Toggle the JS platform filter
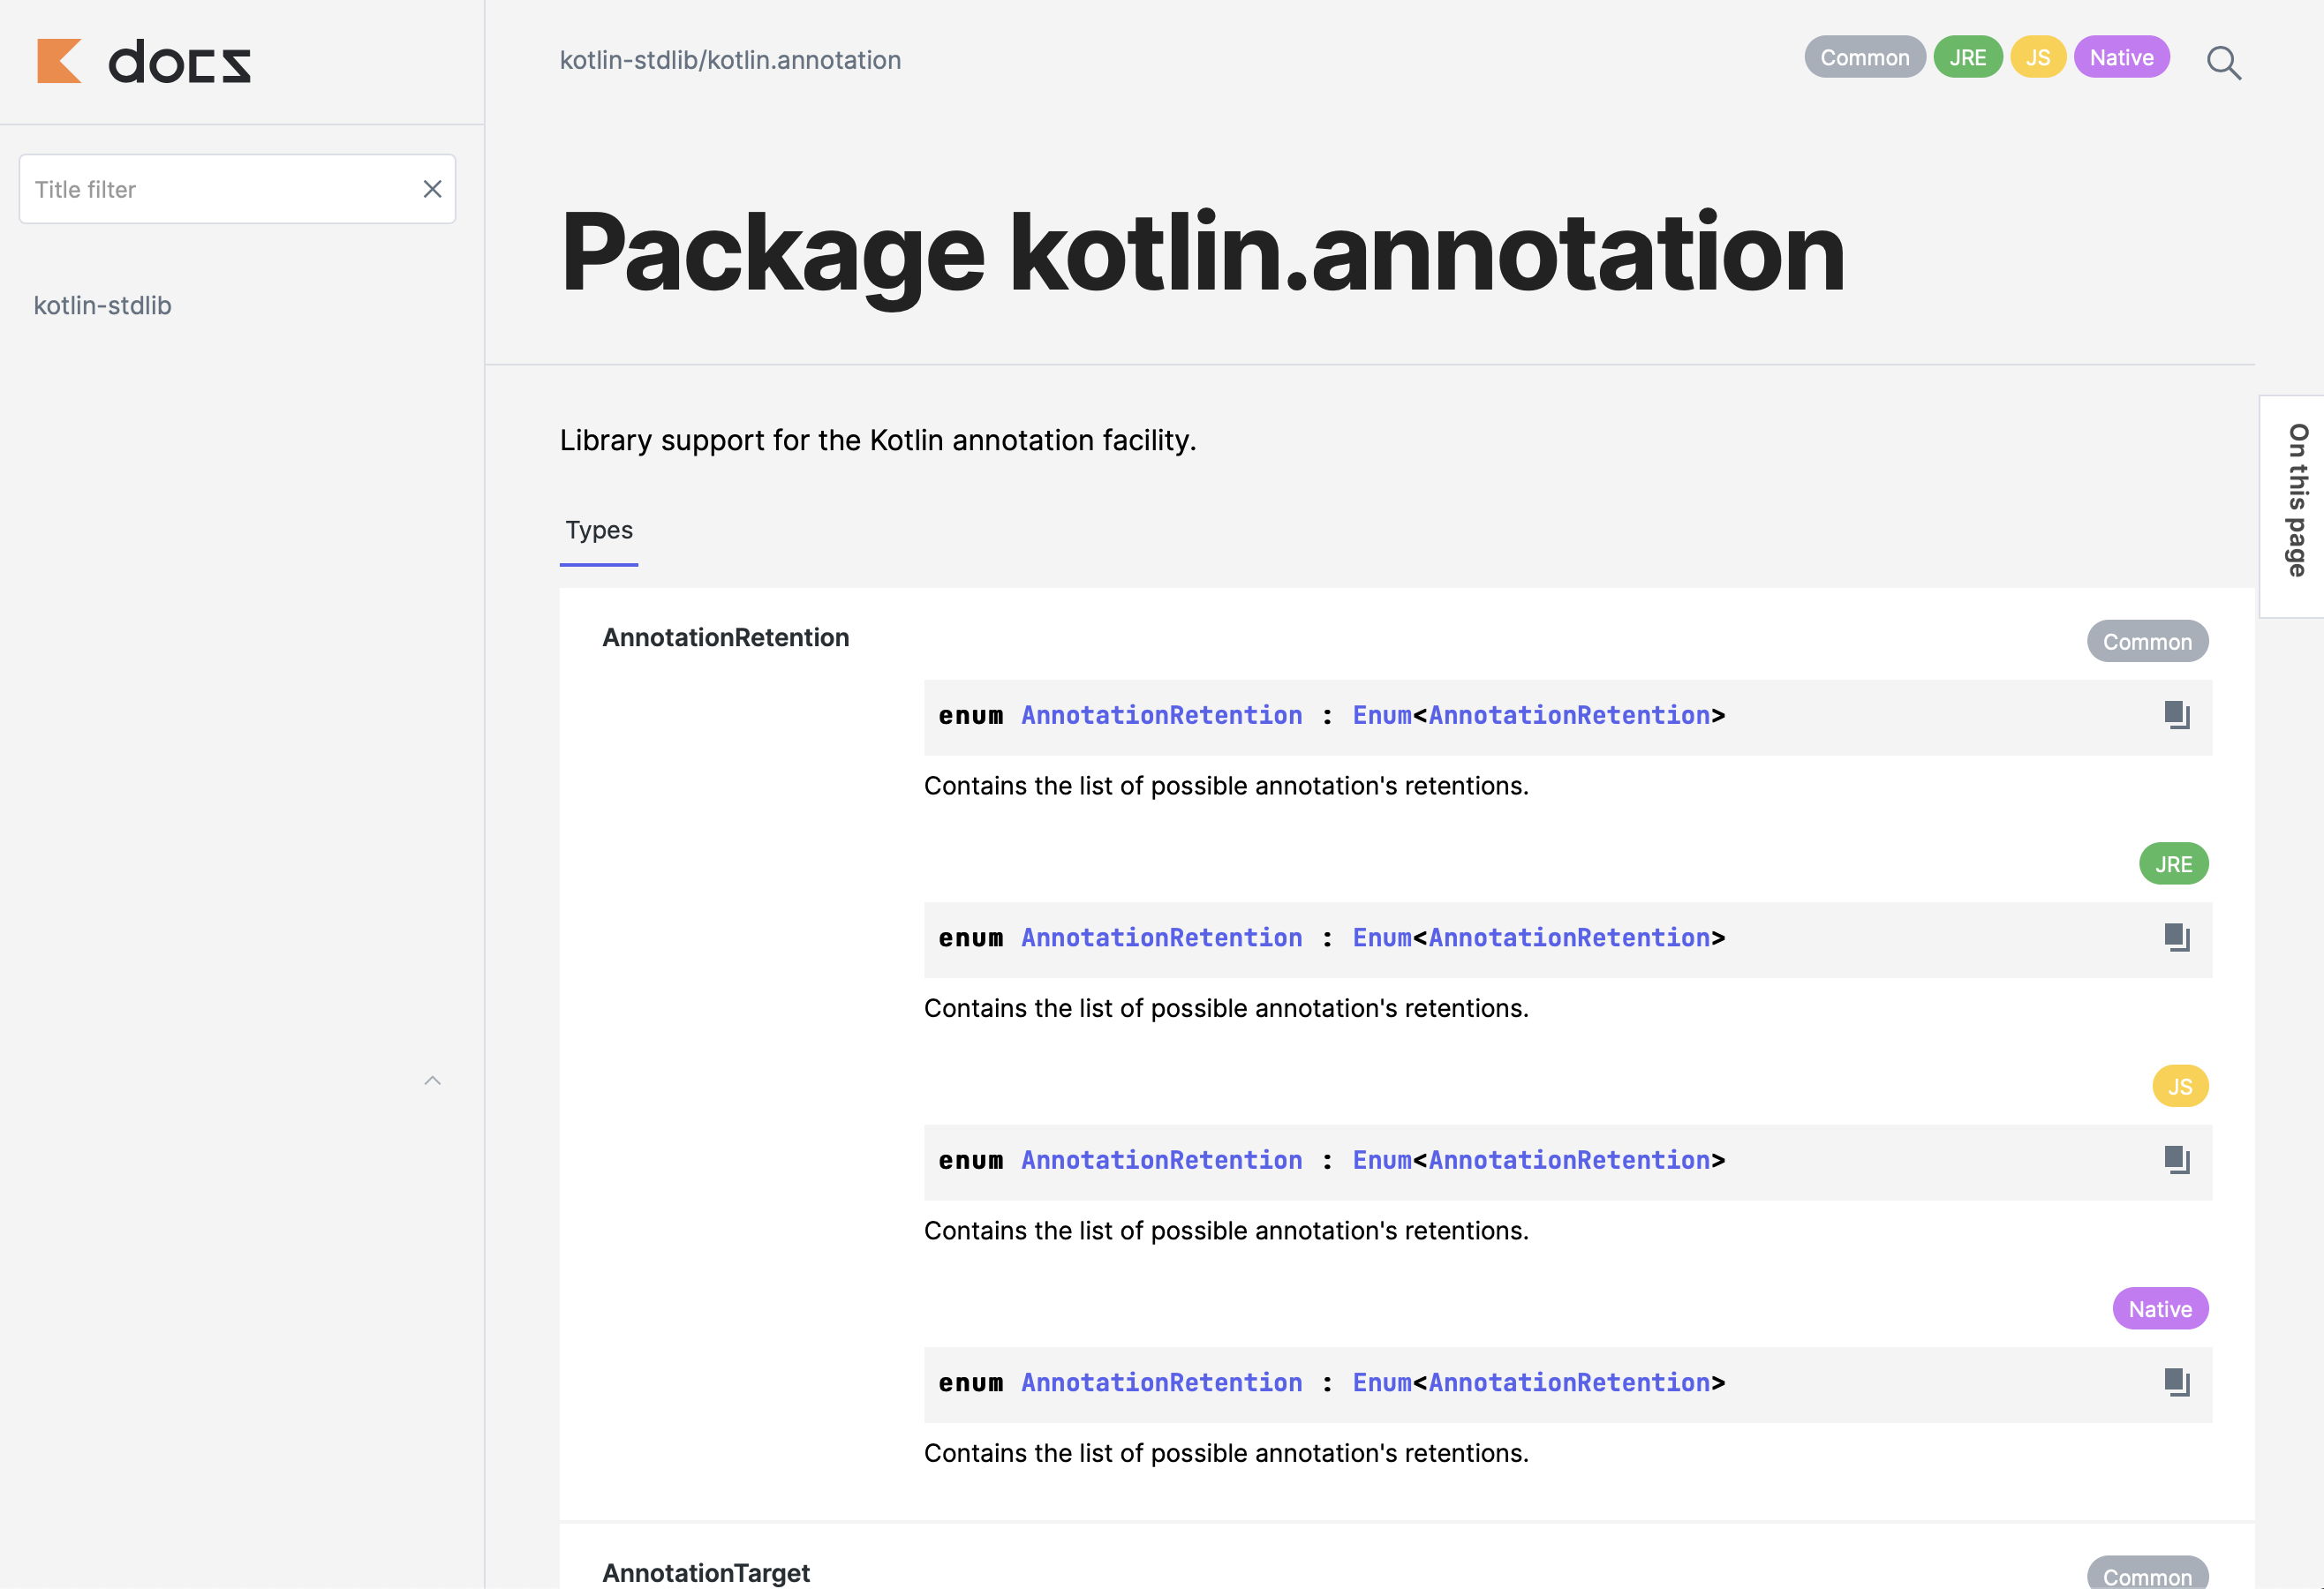This screenshot has width=2324, height=1589. point(2037,57)
